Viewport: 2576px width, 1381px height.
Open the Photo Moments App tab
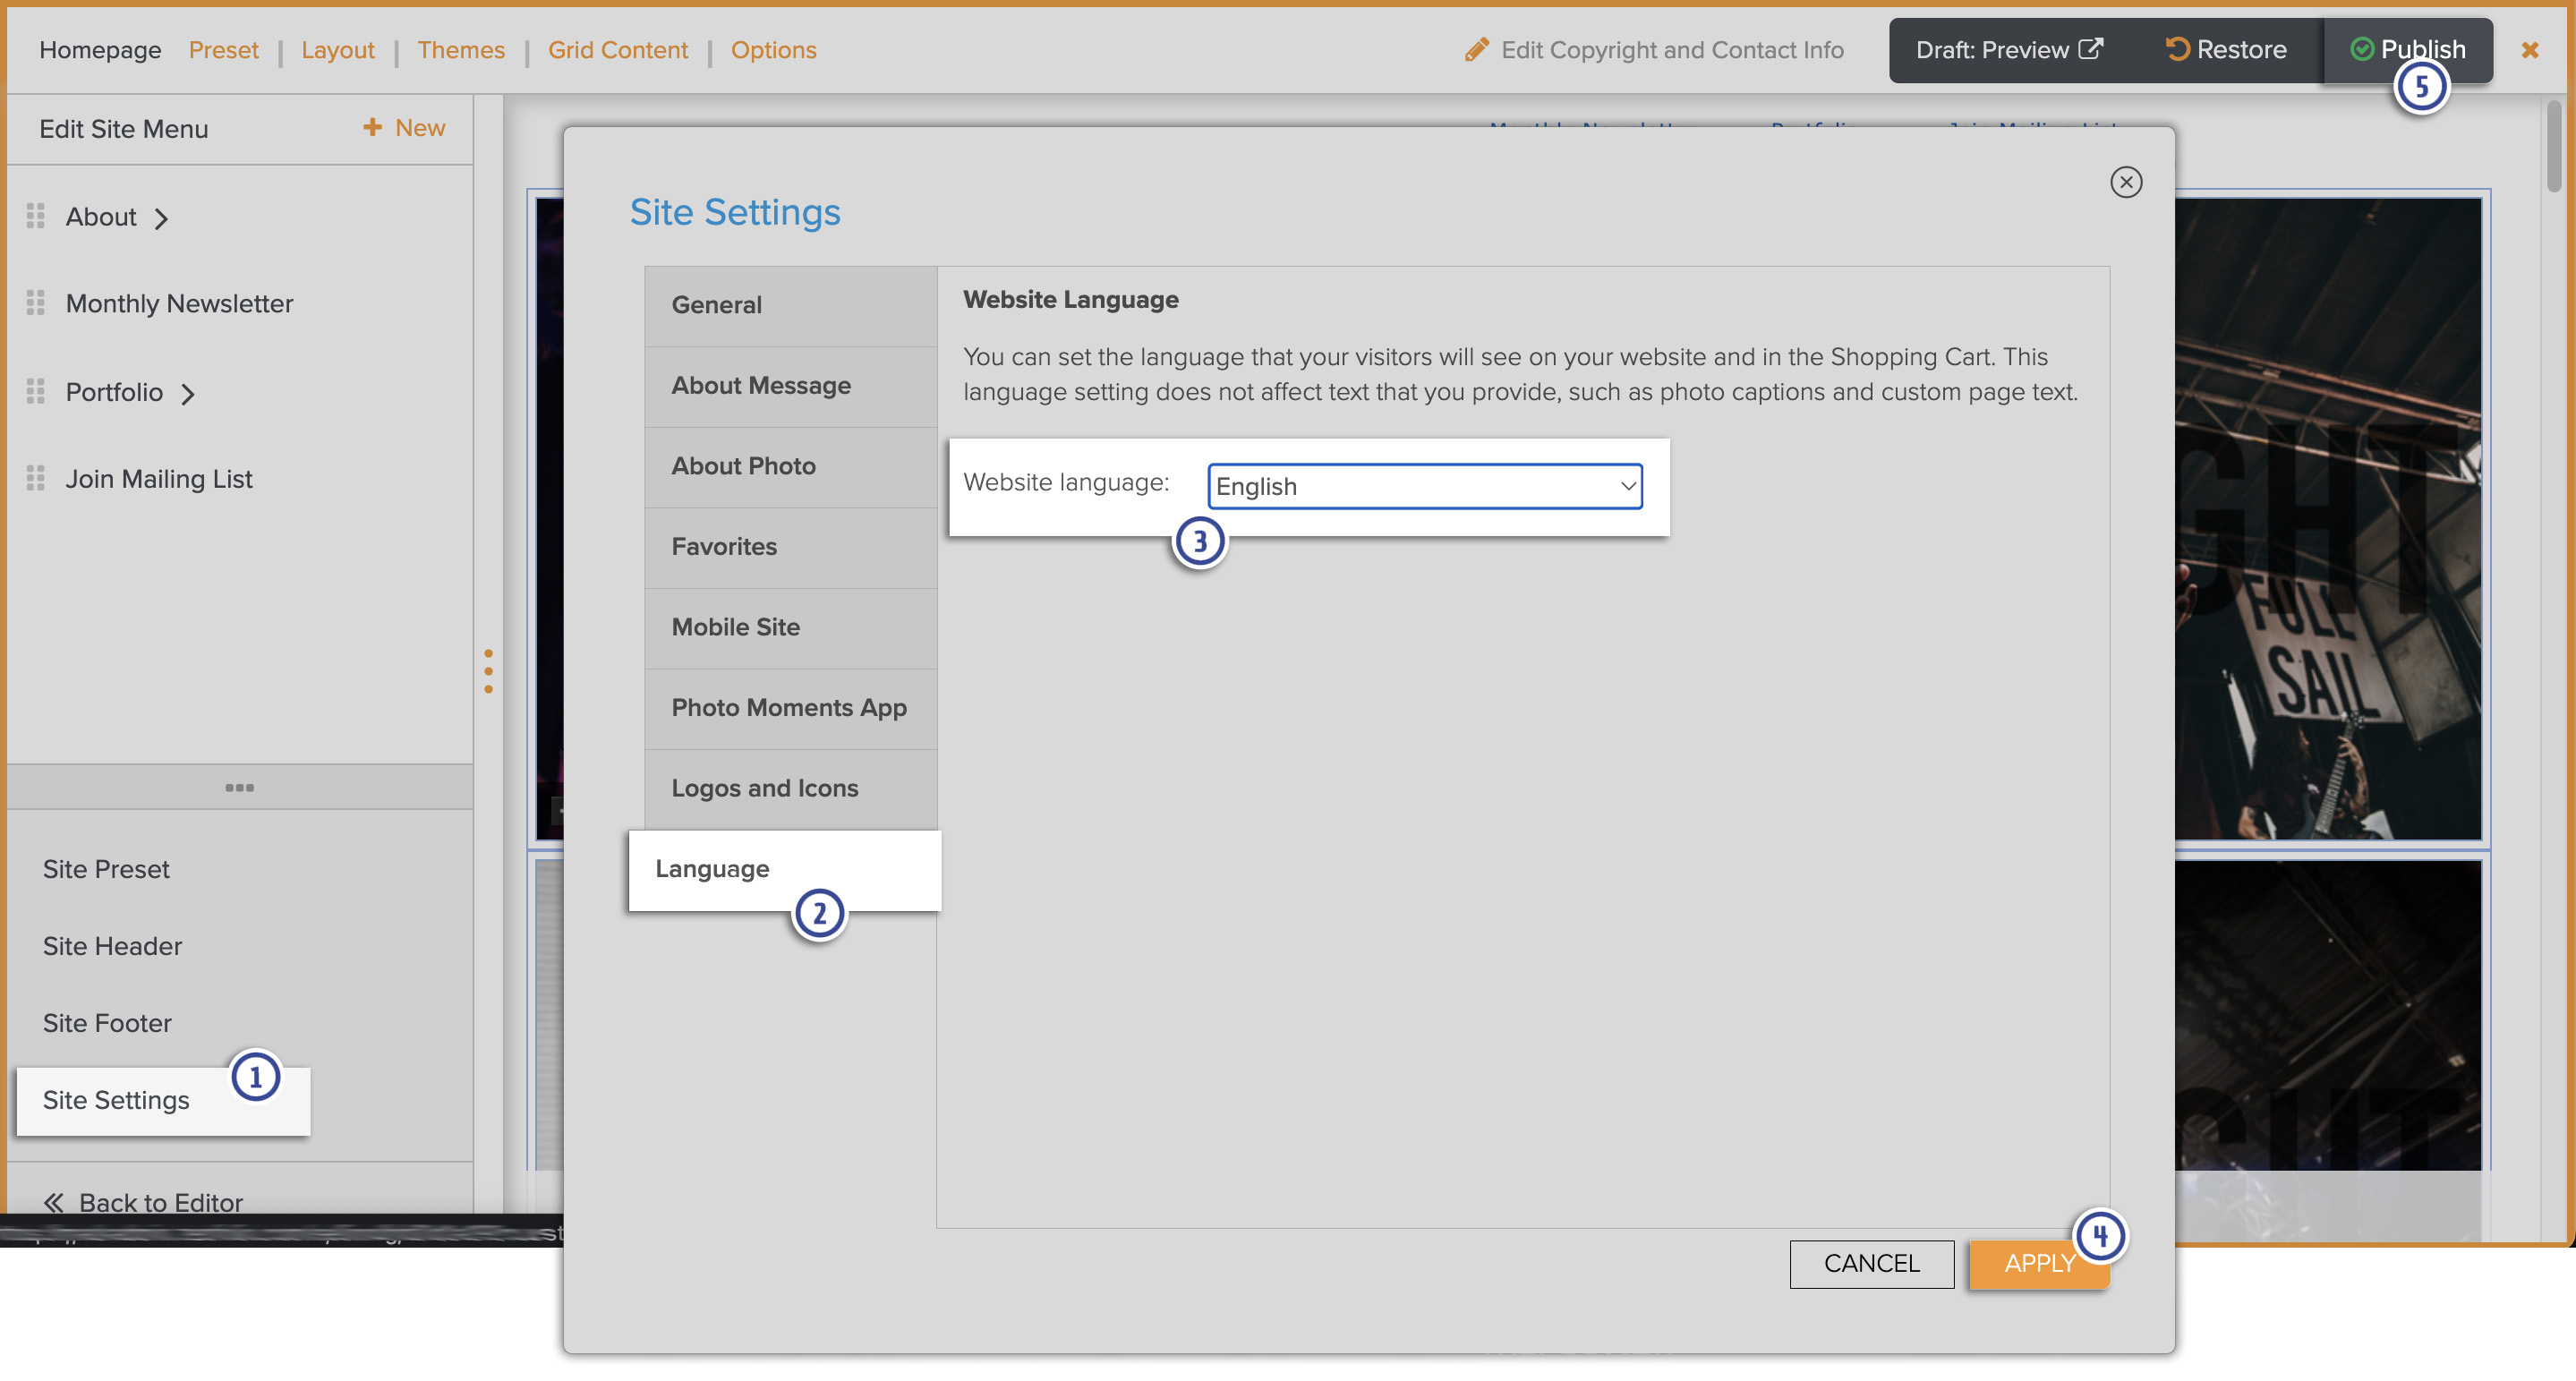[x=791, y=708]
